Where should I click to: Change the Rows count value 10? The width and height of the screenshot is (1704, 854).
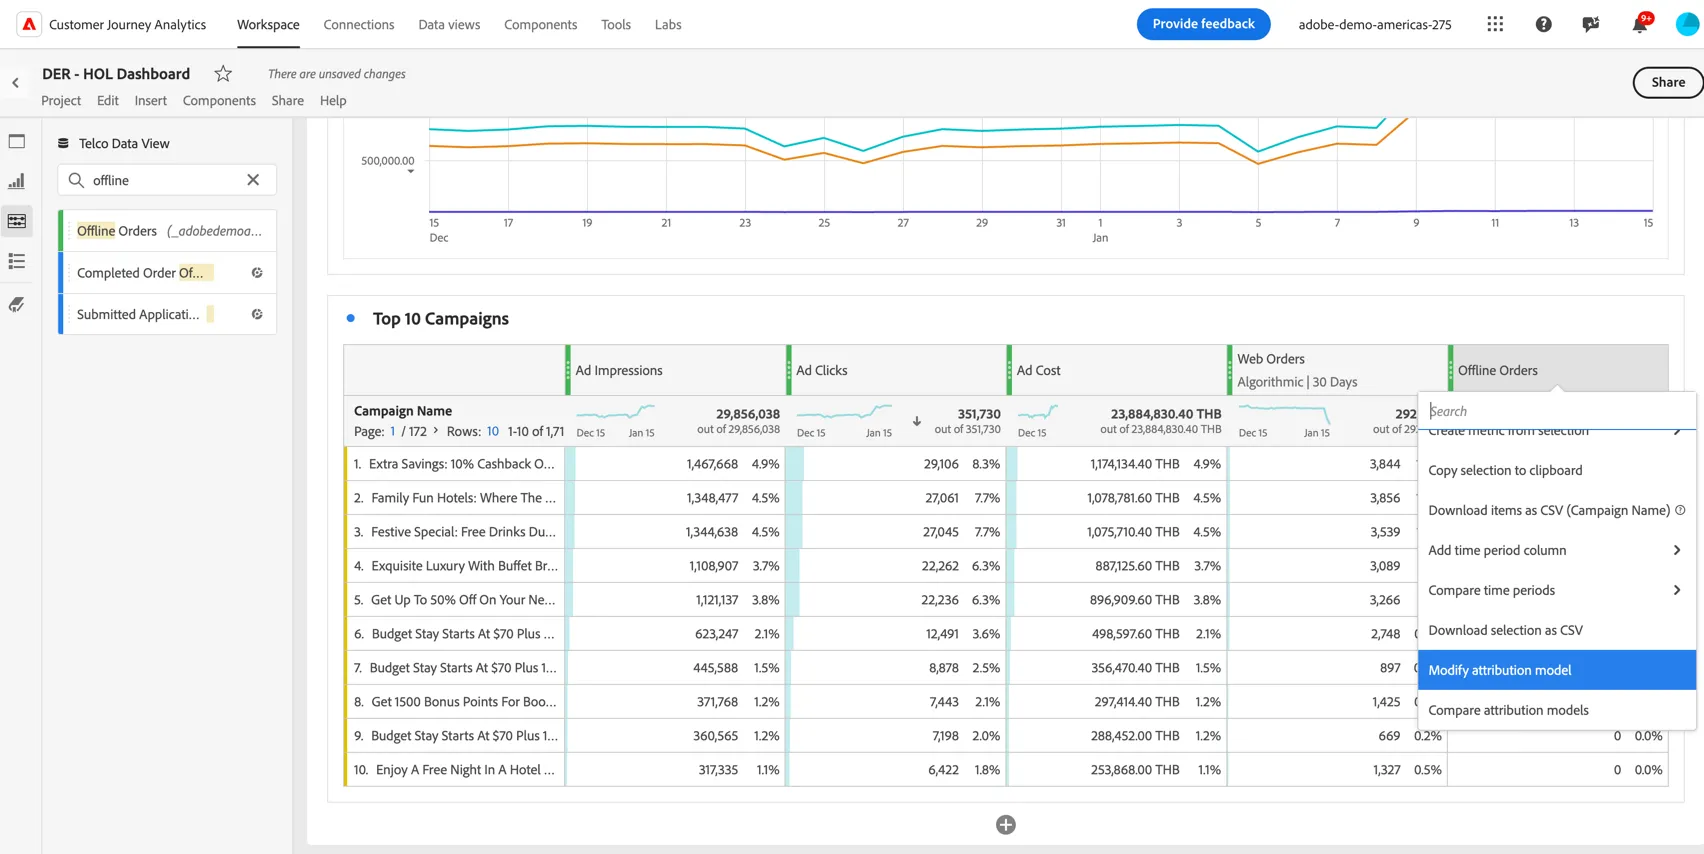click(493, 431)
